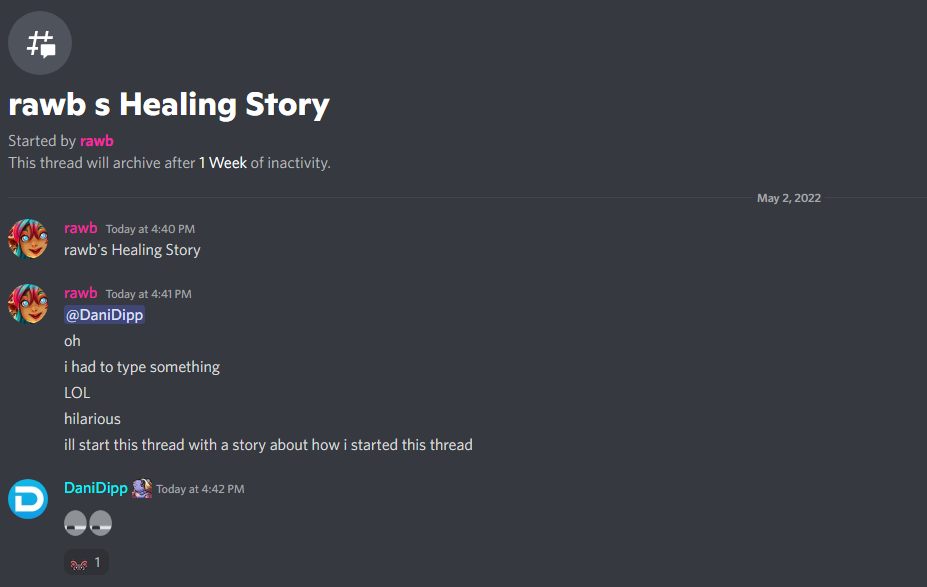This screenshot has width=927, height=587.
Task: Open rawb's avatar on the first message
Action: (x=28, y=239)
